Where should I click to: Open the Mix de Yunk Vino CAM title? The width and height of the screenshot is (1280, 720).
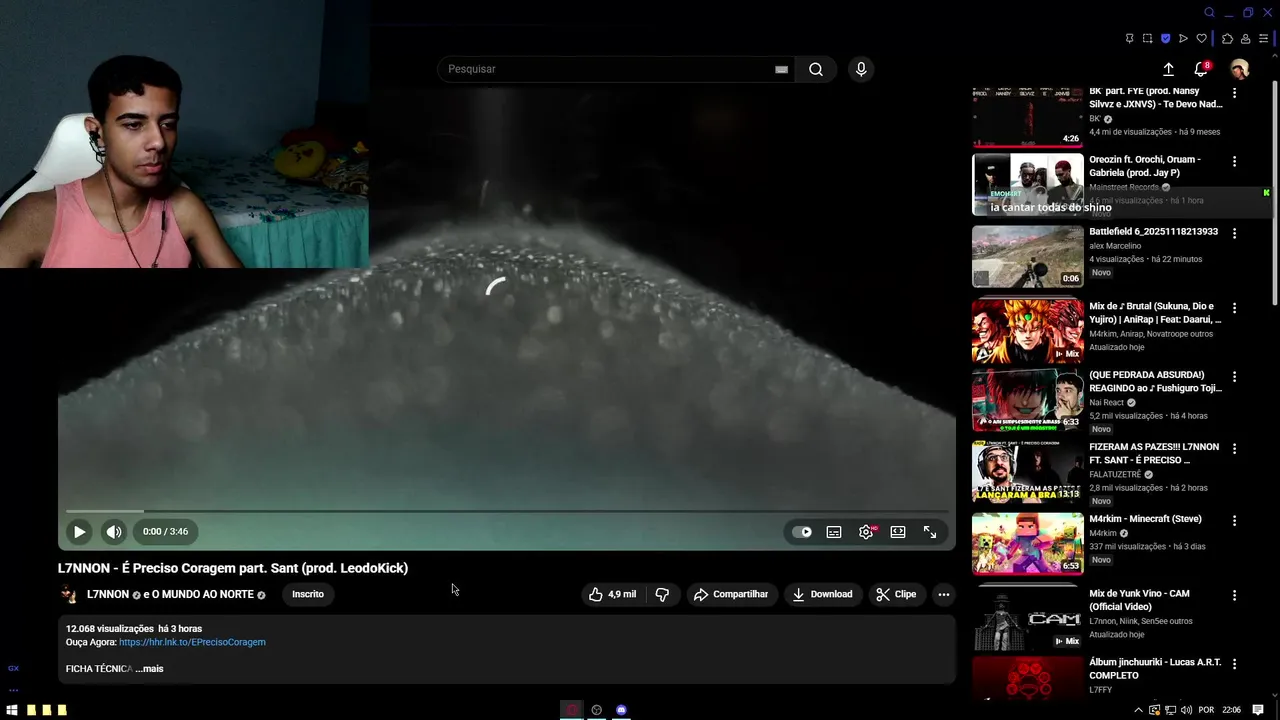click(1139, 600)
